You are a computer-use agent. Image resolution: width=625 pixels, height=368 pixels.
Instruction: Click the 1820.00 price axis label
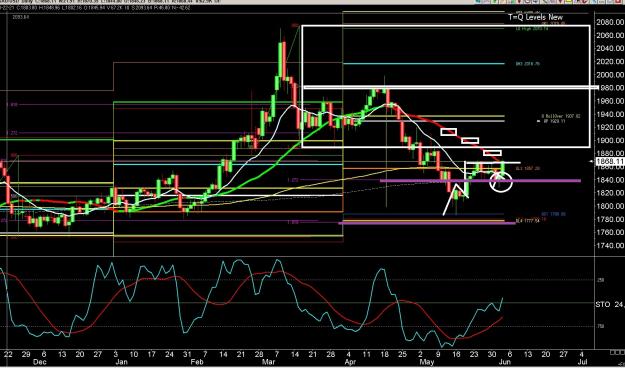pyautogui.click(x=611, y=193)
